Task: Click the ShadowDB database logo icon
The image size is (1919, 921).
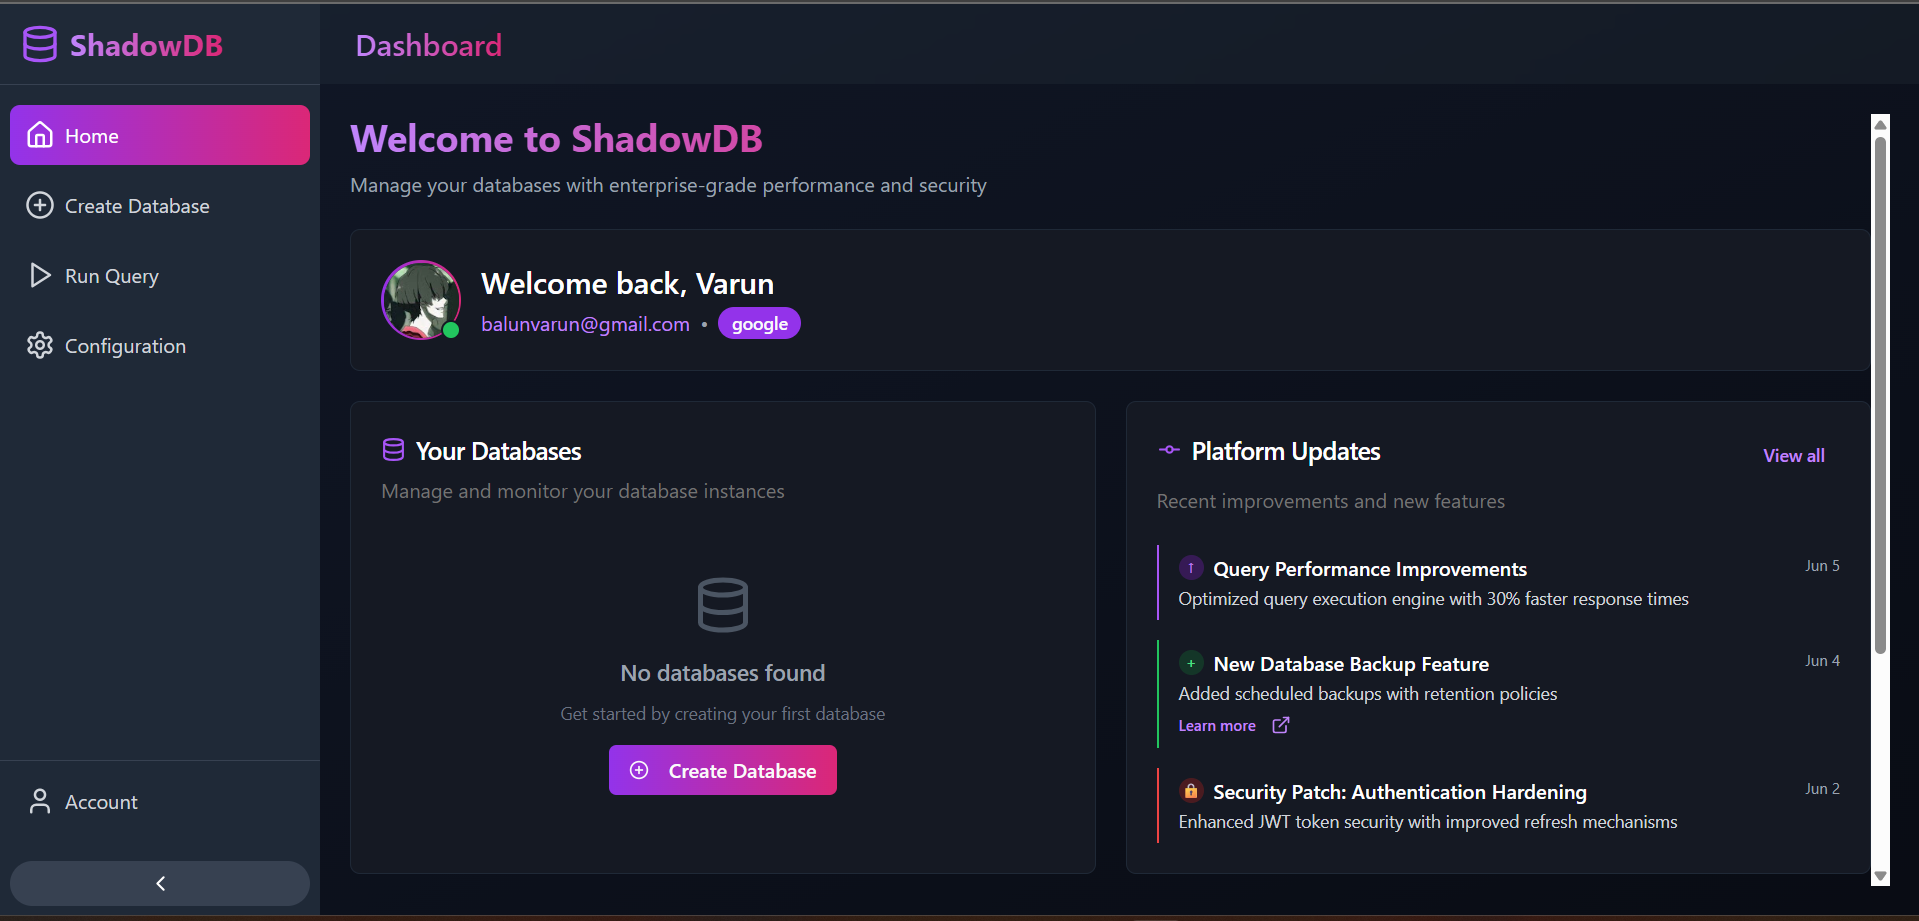Action: click(x=39, y=43)
